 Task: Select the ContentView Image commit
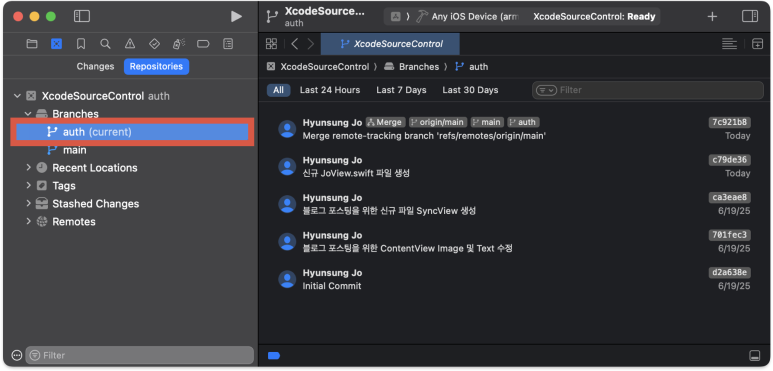[x=514, y=241]
